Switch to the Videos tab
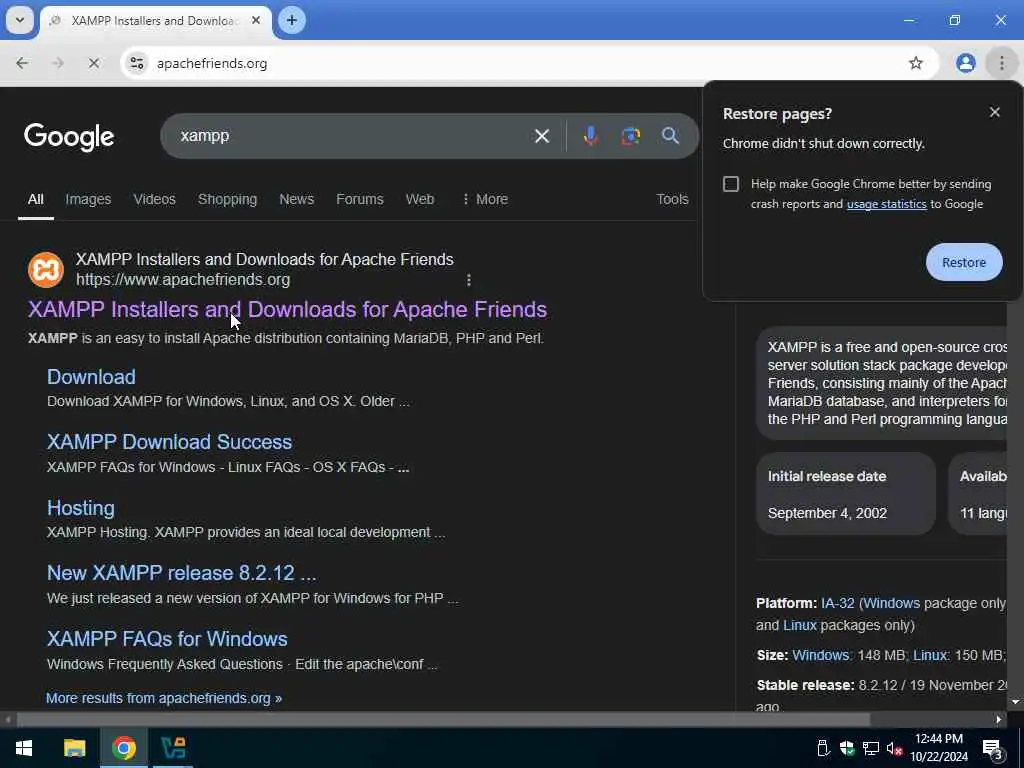 pyautogui.click(x=155, y=199)
